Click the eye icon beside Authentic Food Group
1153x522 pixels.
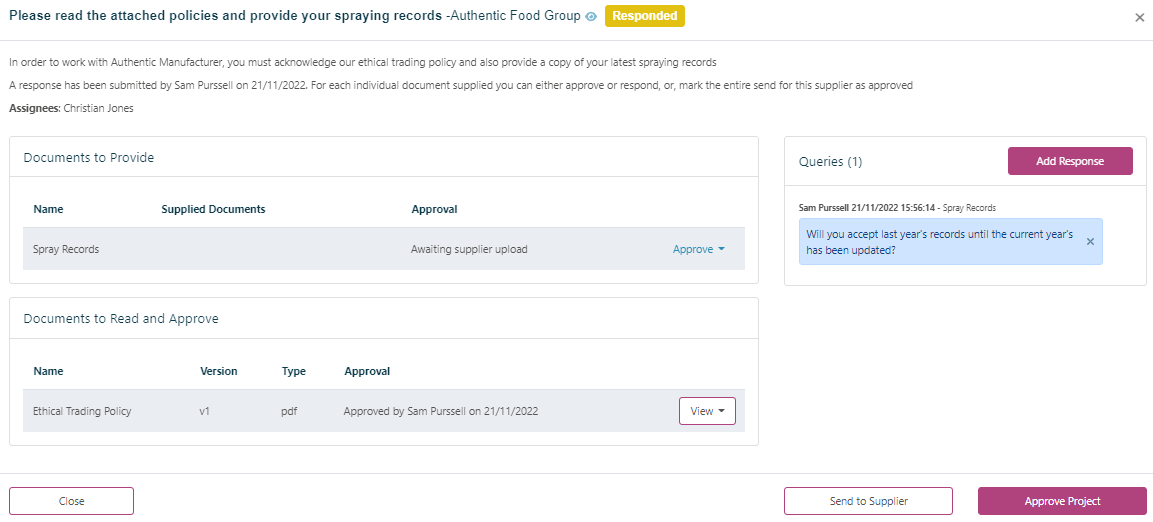pos(591,17)
